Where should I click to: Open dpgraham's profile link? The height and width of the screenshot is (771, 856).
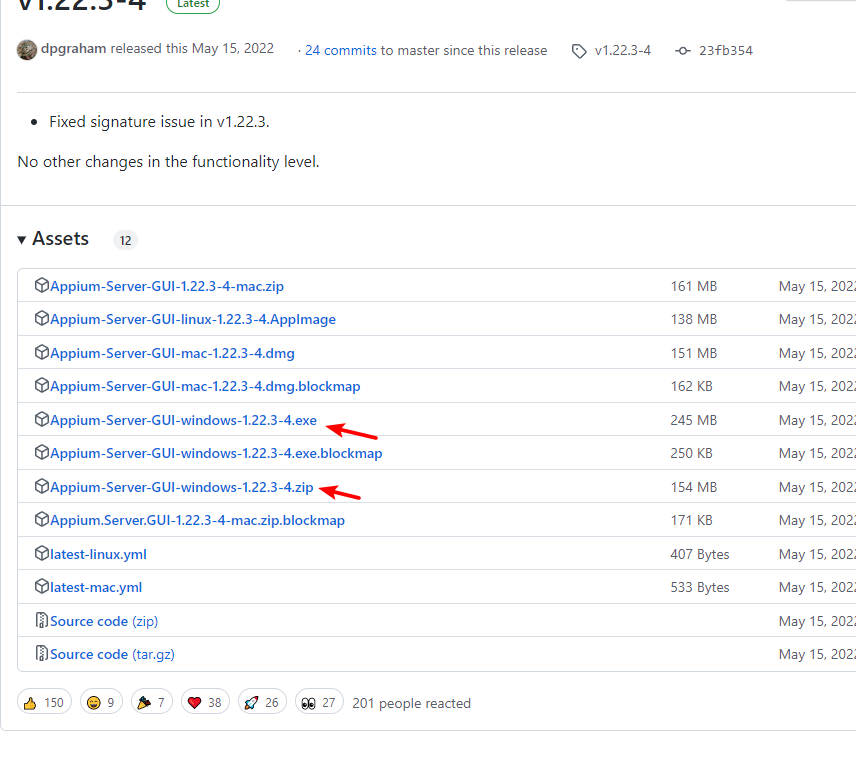point(73,49)
